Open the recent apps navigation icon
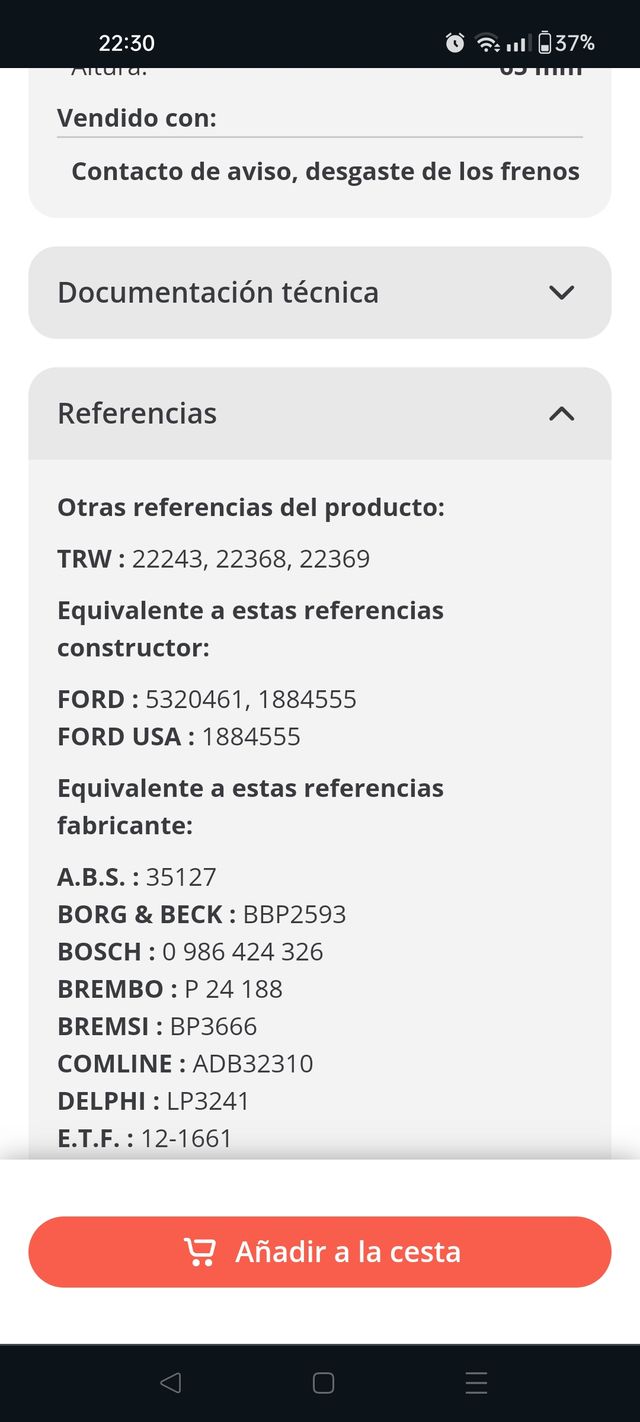The height and width of the screenshot is (1422, 640). pyautogui.click(x=476, y=1383)
